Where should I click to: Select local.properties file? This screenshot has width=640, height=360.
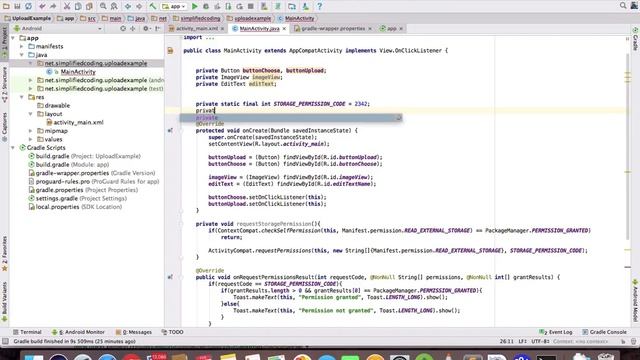tap(75, 207)
